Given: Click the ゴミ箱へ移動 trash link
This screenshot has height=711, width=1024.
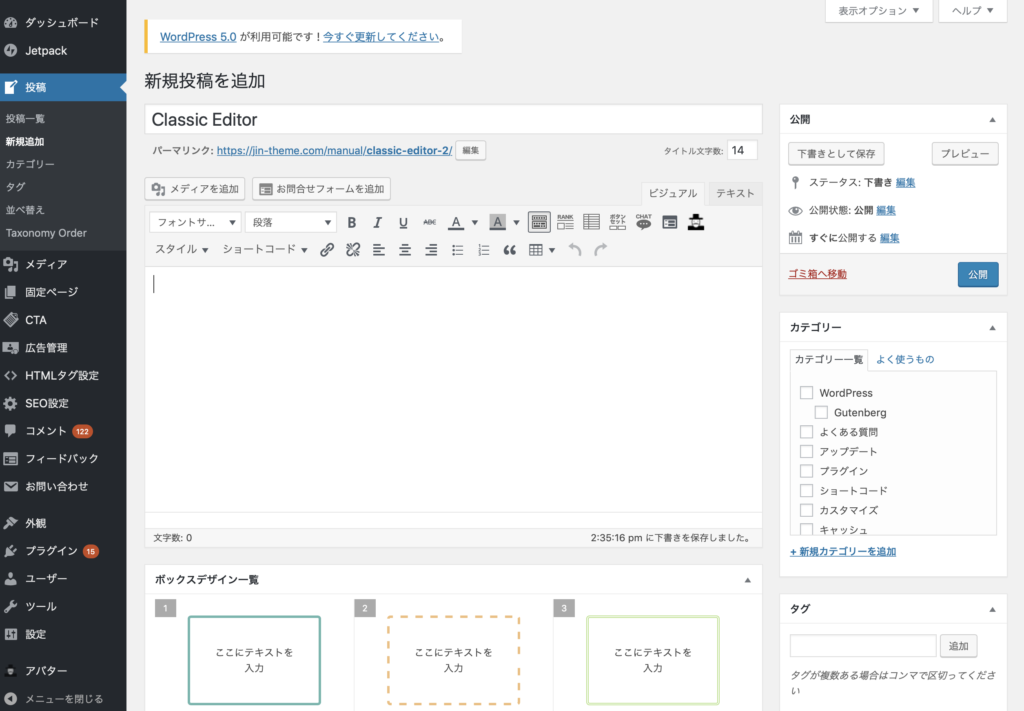Looking at the screenshot, I should coord(817,274).
